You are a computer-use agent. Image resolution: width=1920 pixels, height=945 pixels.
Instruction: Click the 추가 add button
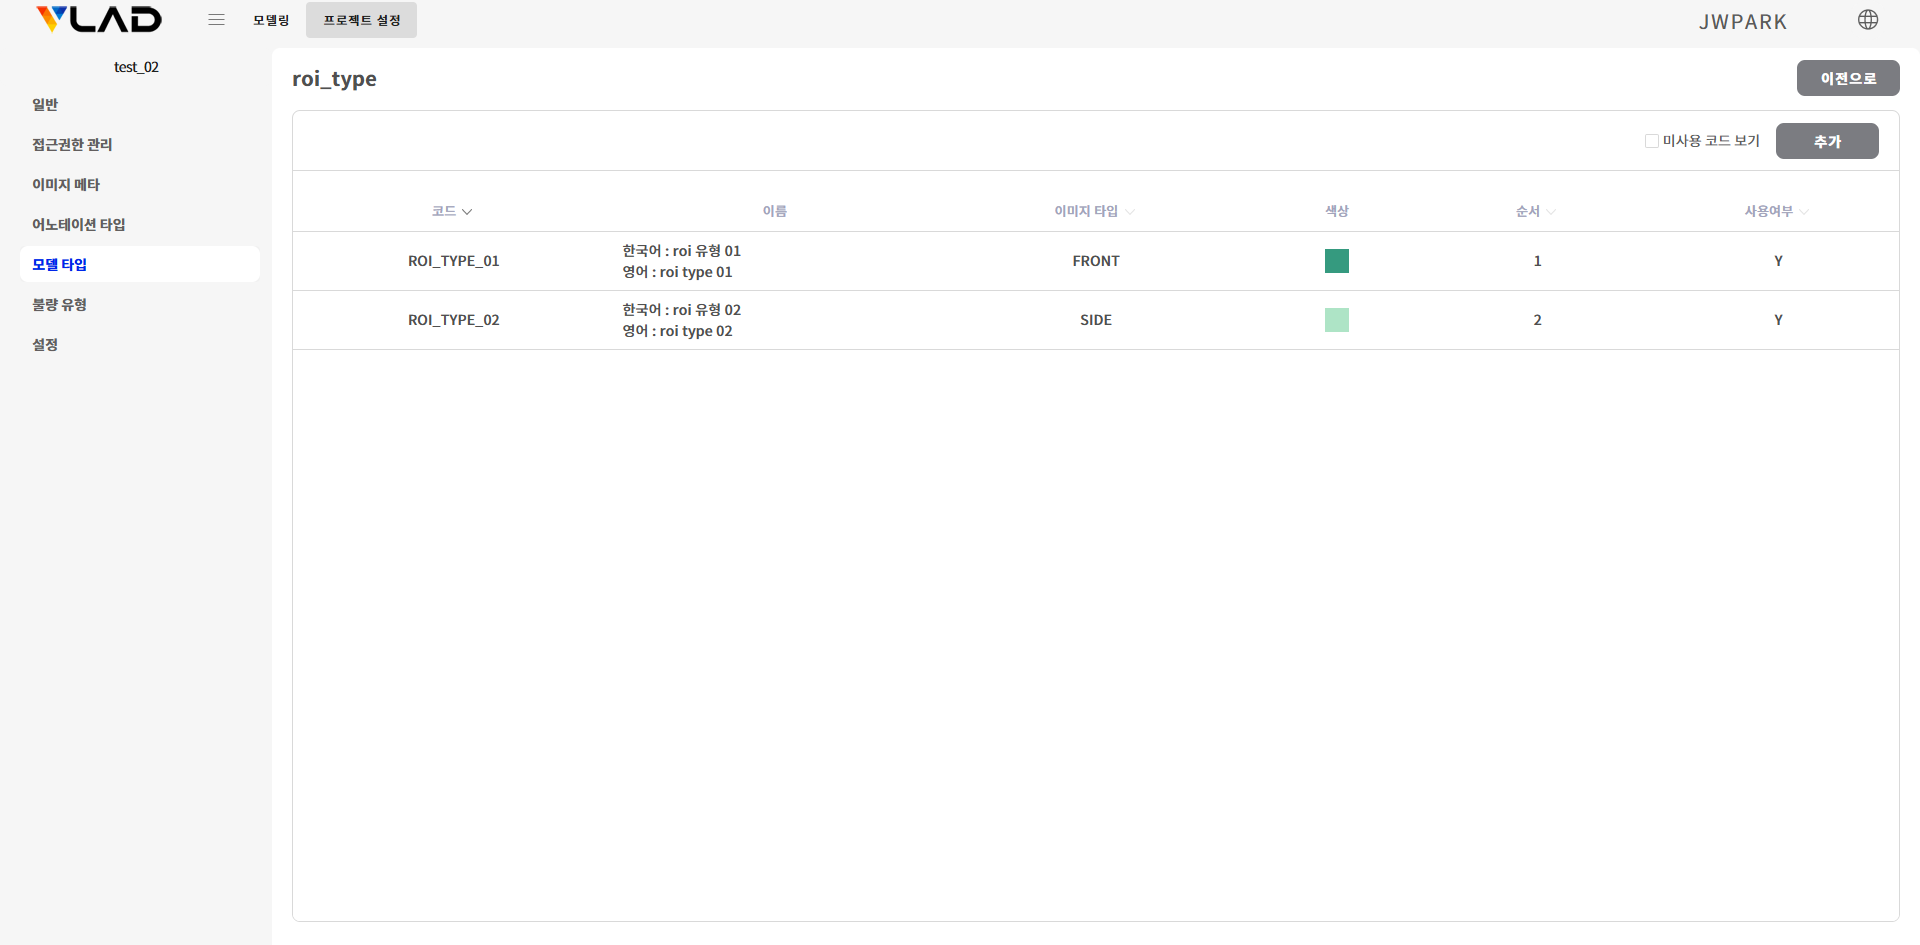[x=1827, y=141]
